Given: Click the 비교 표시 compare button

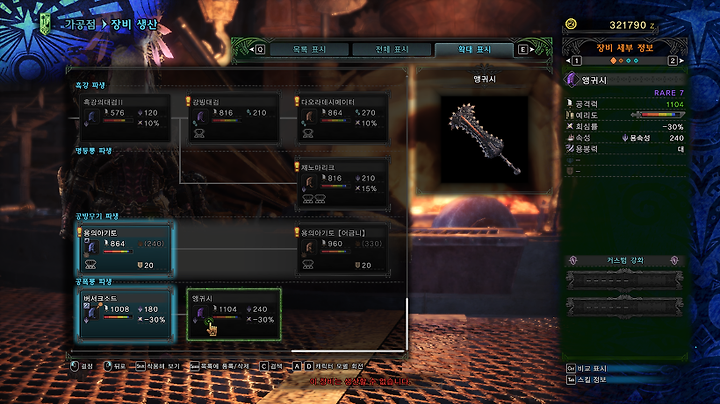Looking at the screenshot, I should [588, 368].
